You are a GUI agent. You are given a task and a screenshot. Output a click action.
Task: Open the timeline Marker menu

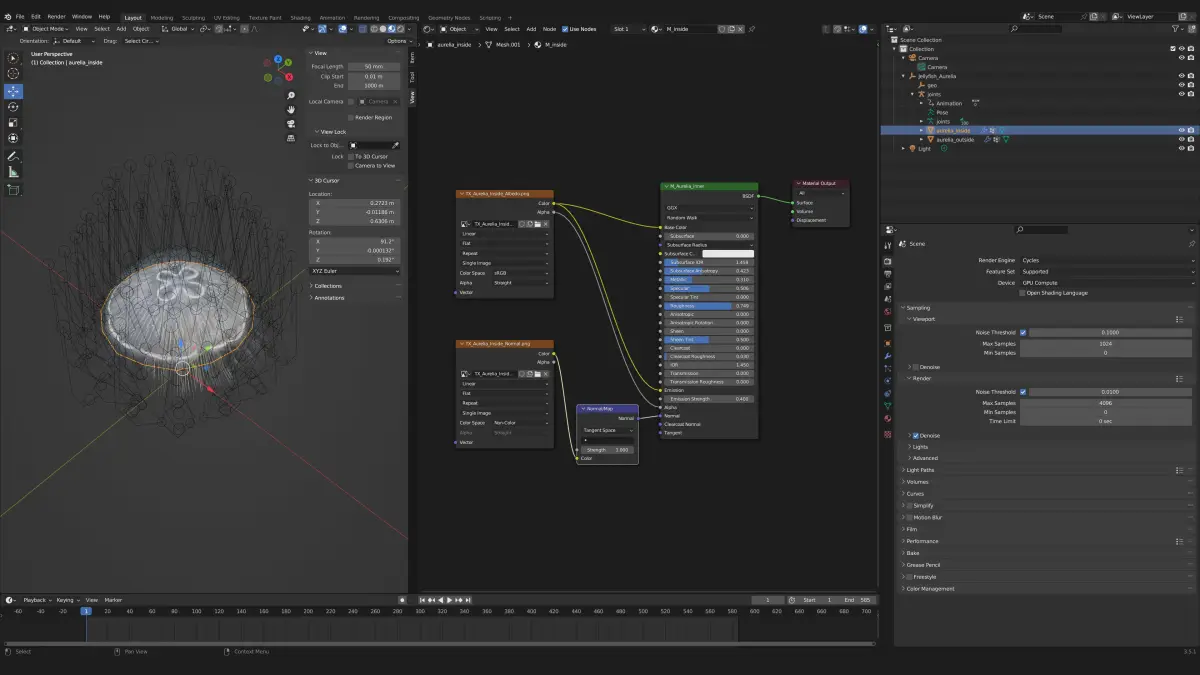coord(113,600)
